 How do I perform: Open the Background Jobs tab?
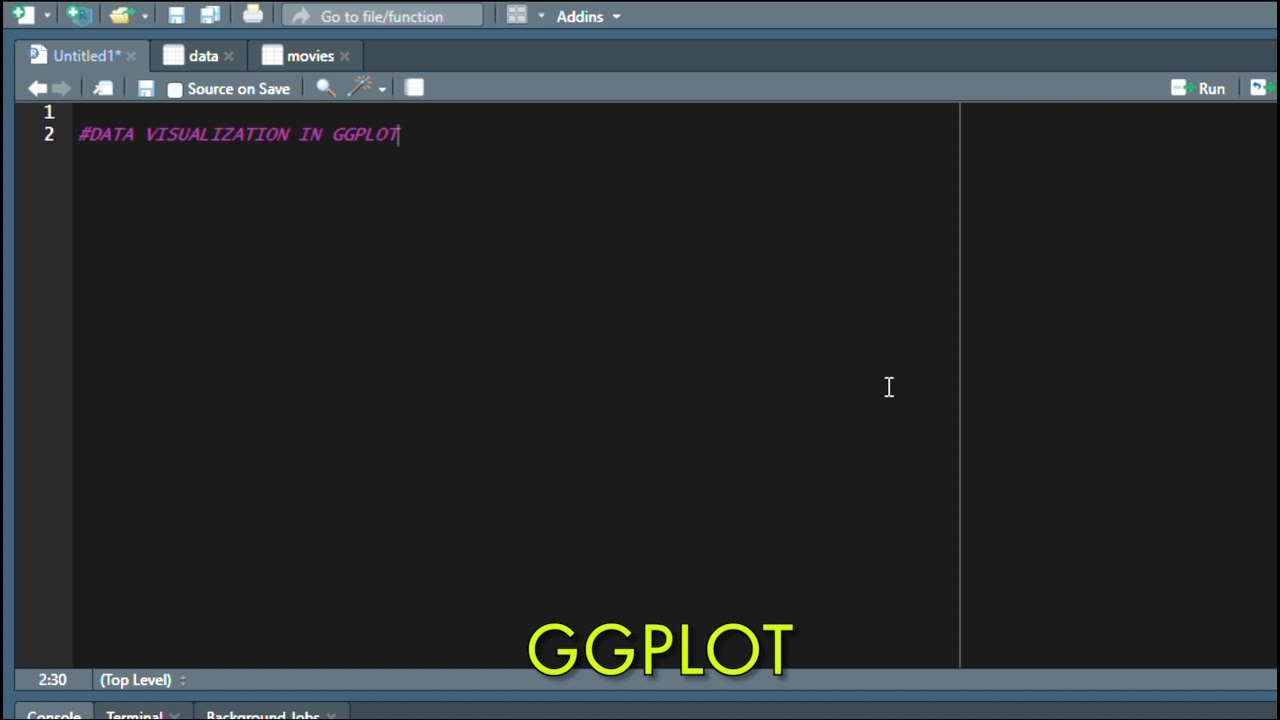(262, 715)
